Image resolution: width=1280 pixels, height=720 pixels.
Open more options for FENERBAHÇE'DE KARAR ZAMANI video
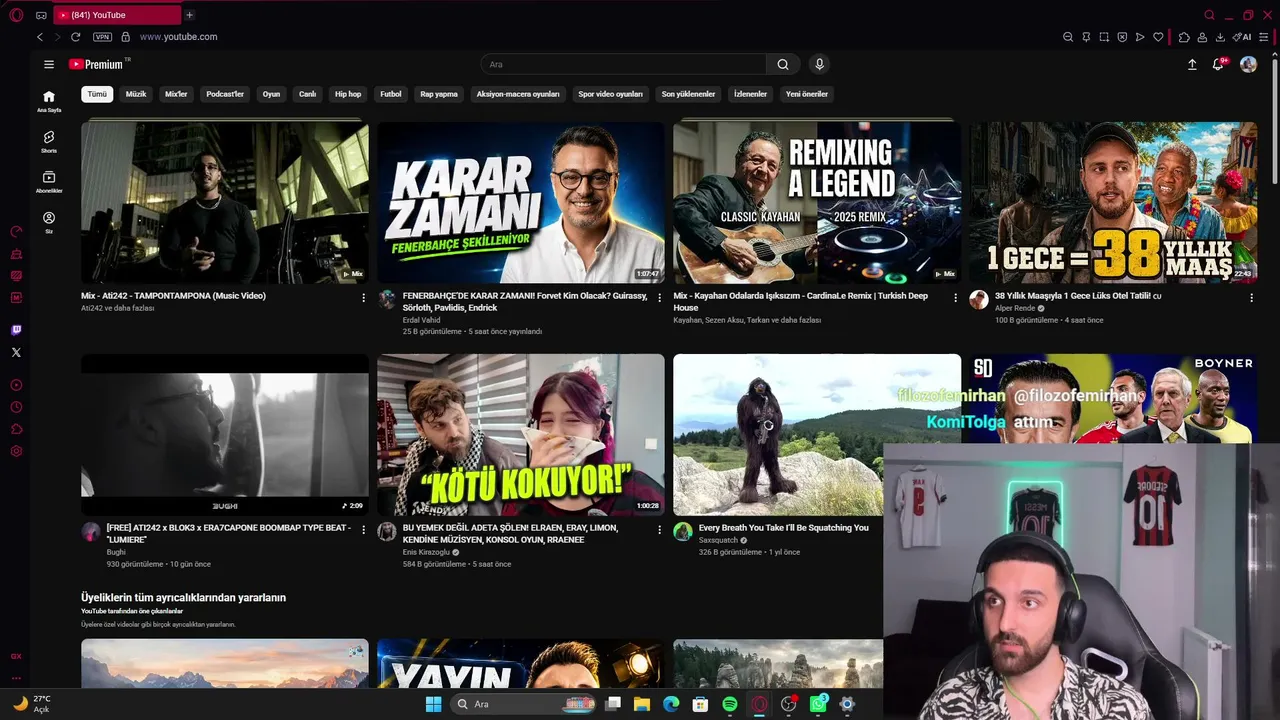point(659,298)
